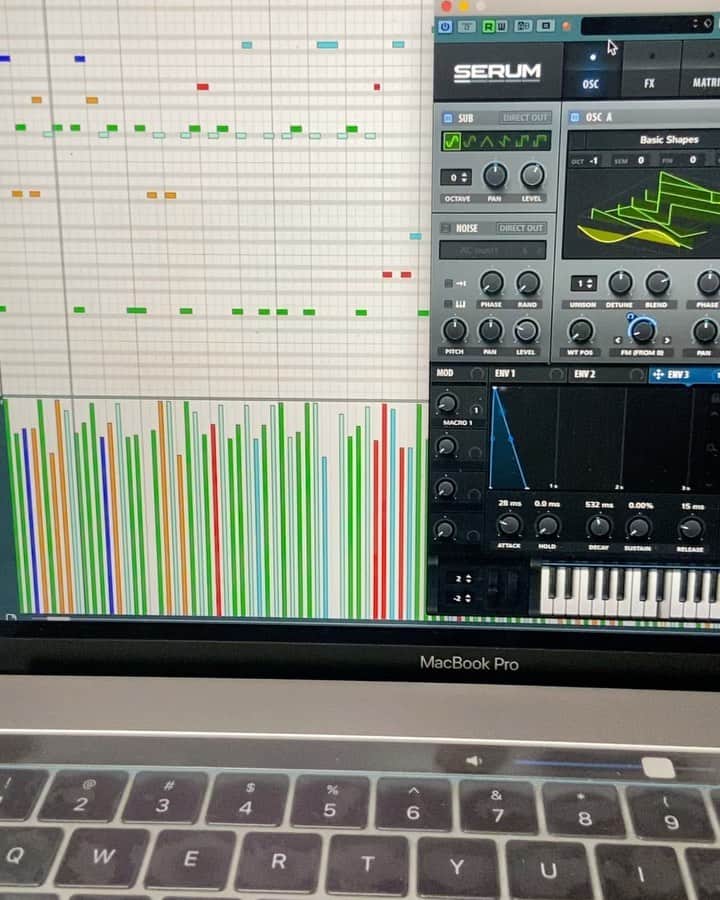Toggle the noise keytrack checkbox
720x900 pixels.
448,303
